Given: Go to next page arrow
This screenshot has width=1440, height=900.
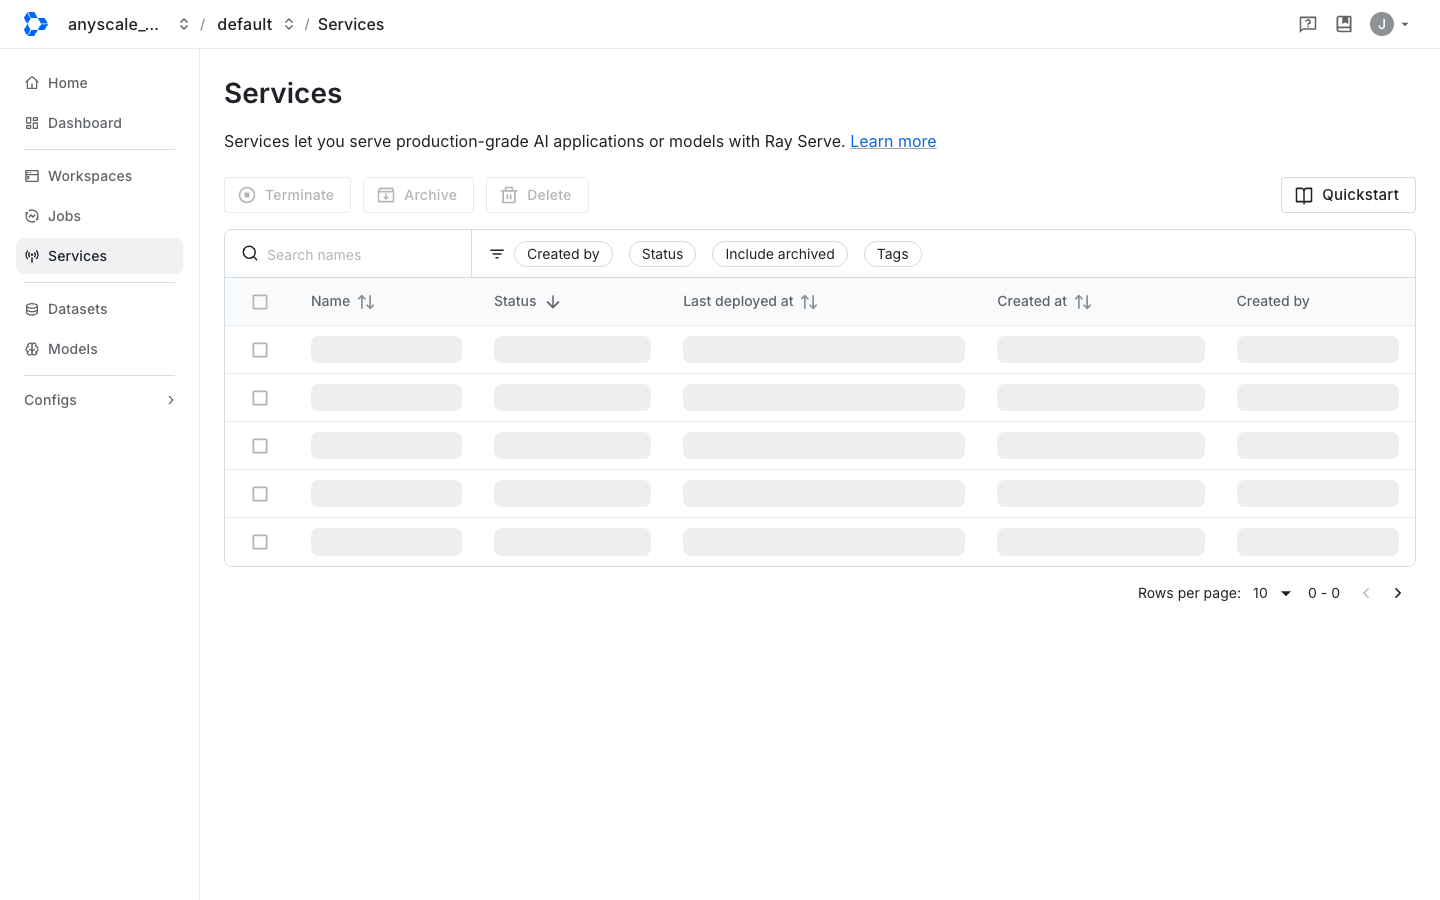Looking at the screenshot, I should [1398, 593].
